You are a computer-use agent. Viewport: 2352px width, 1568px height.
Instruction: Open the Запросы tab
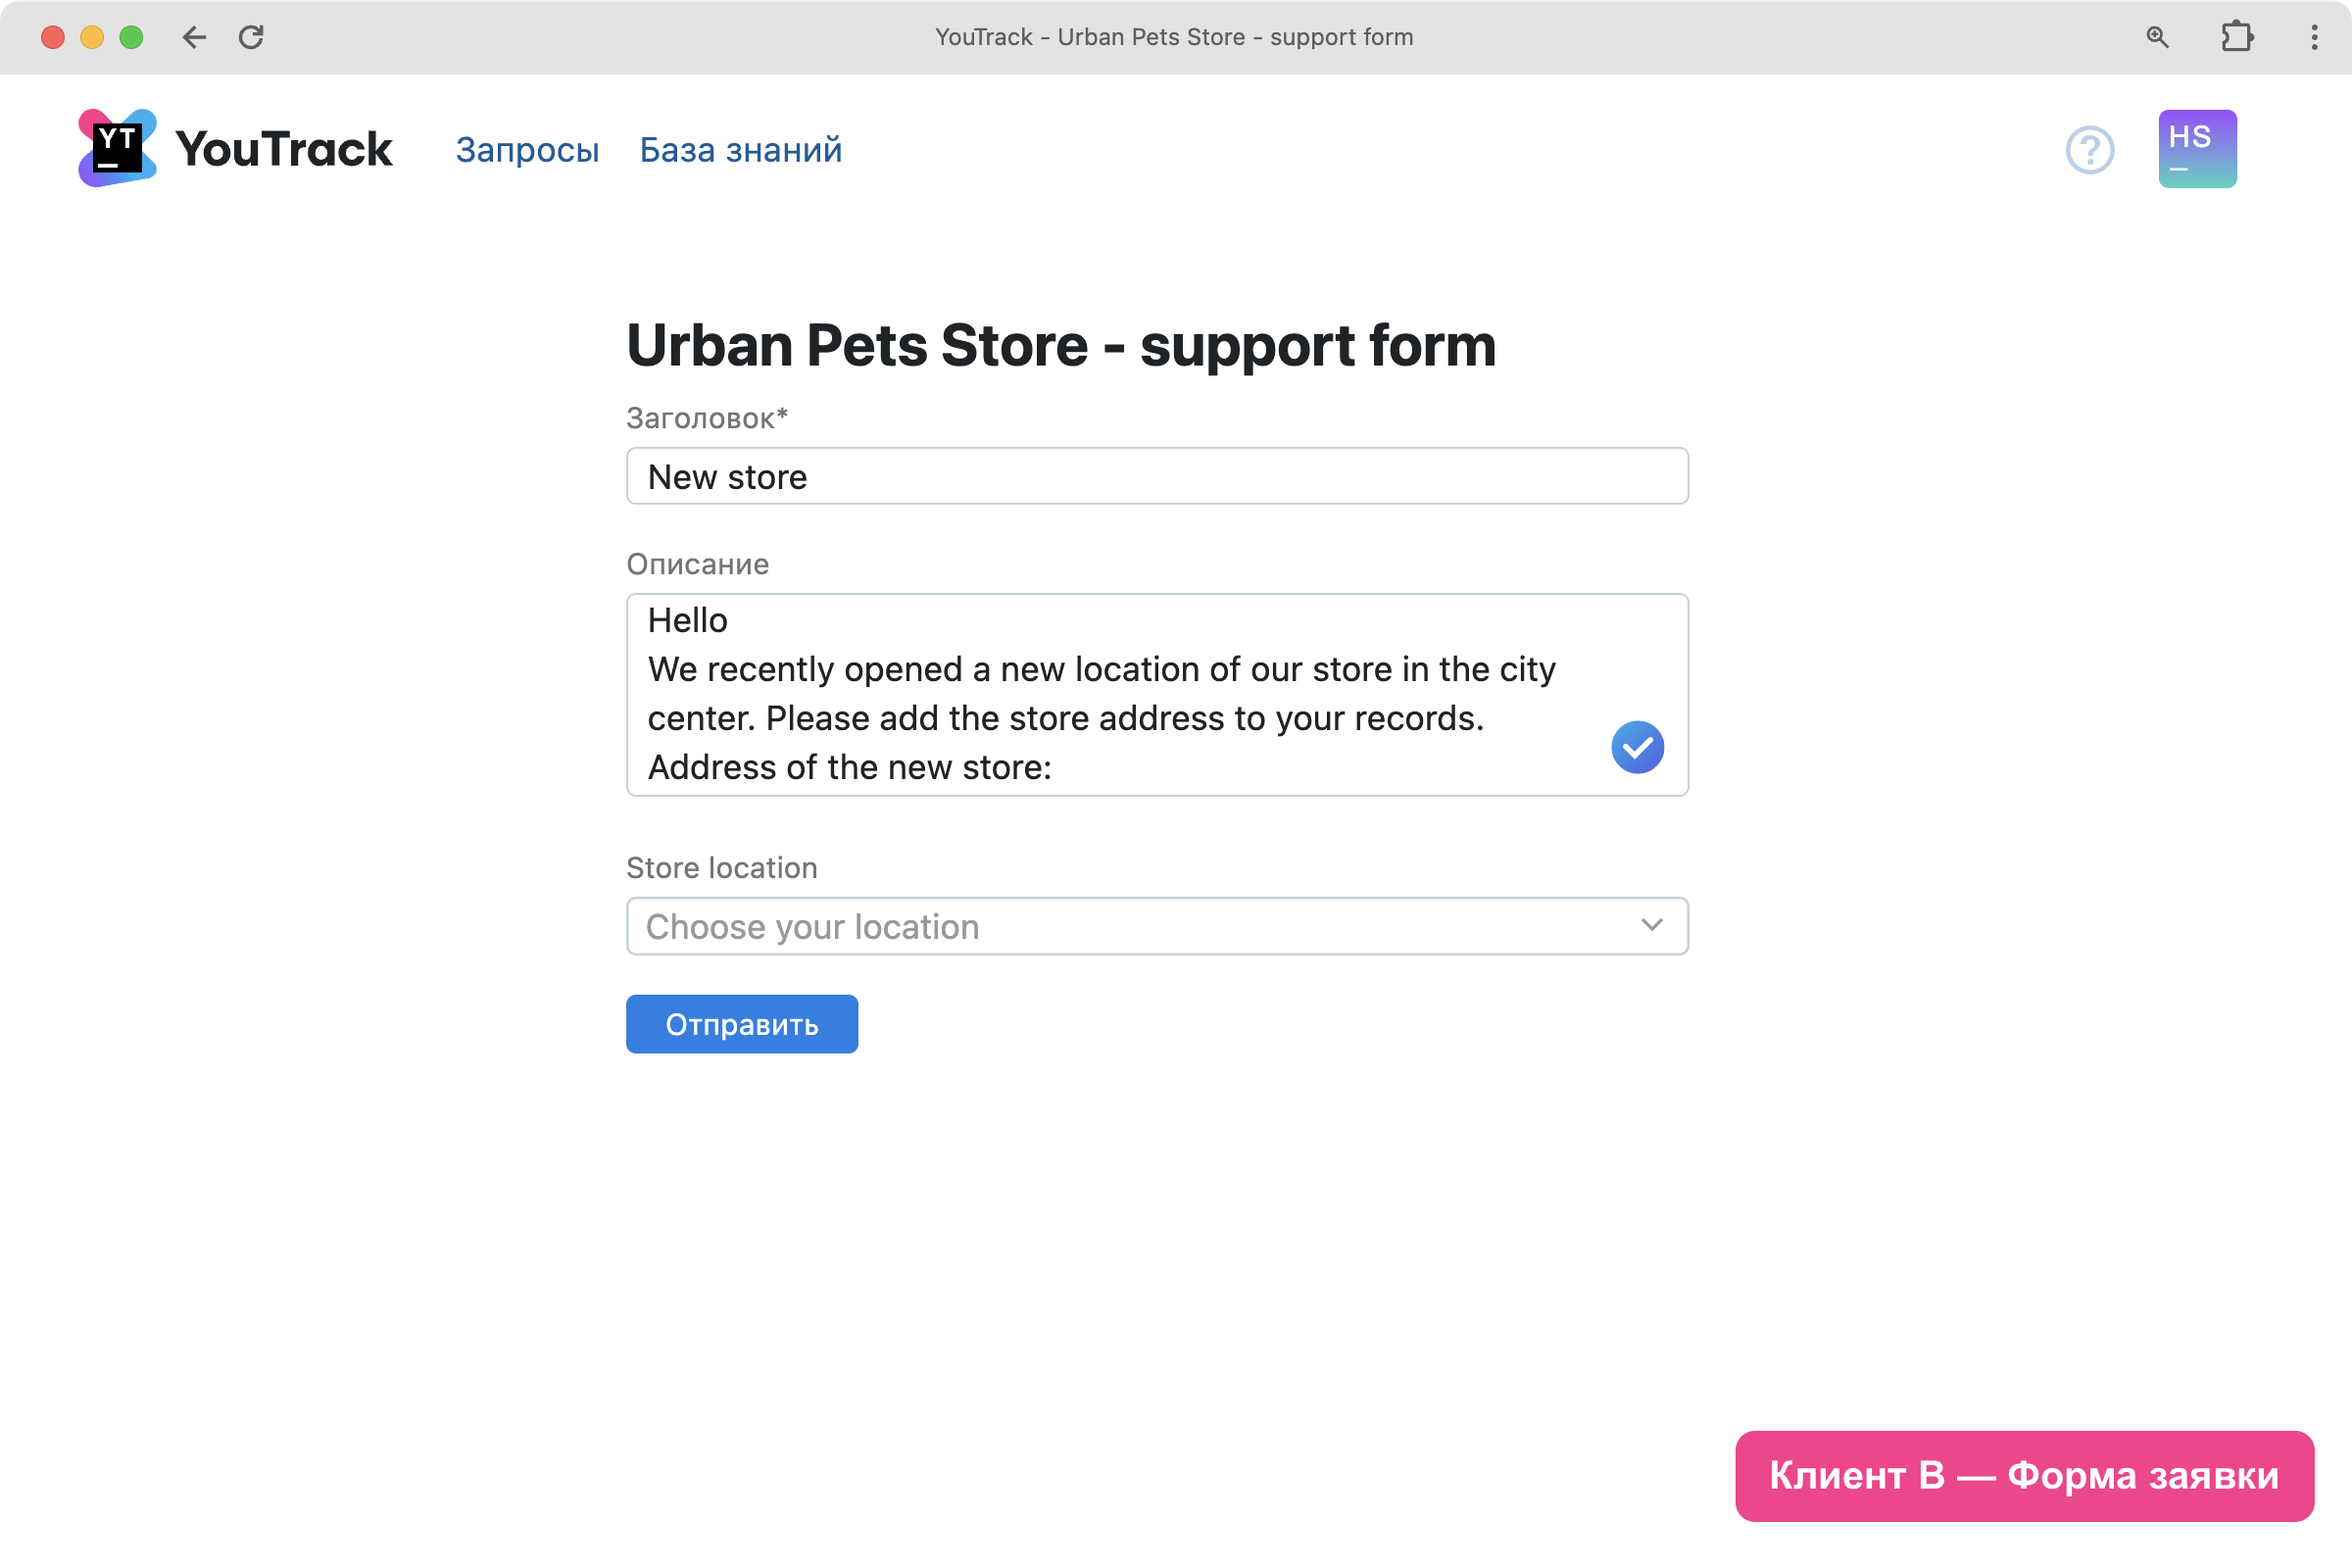(x=527, y=150)
